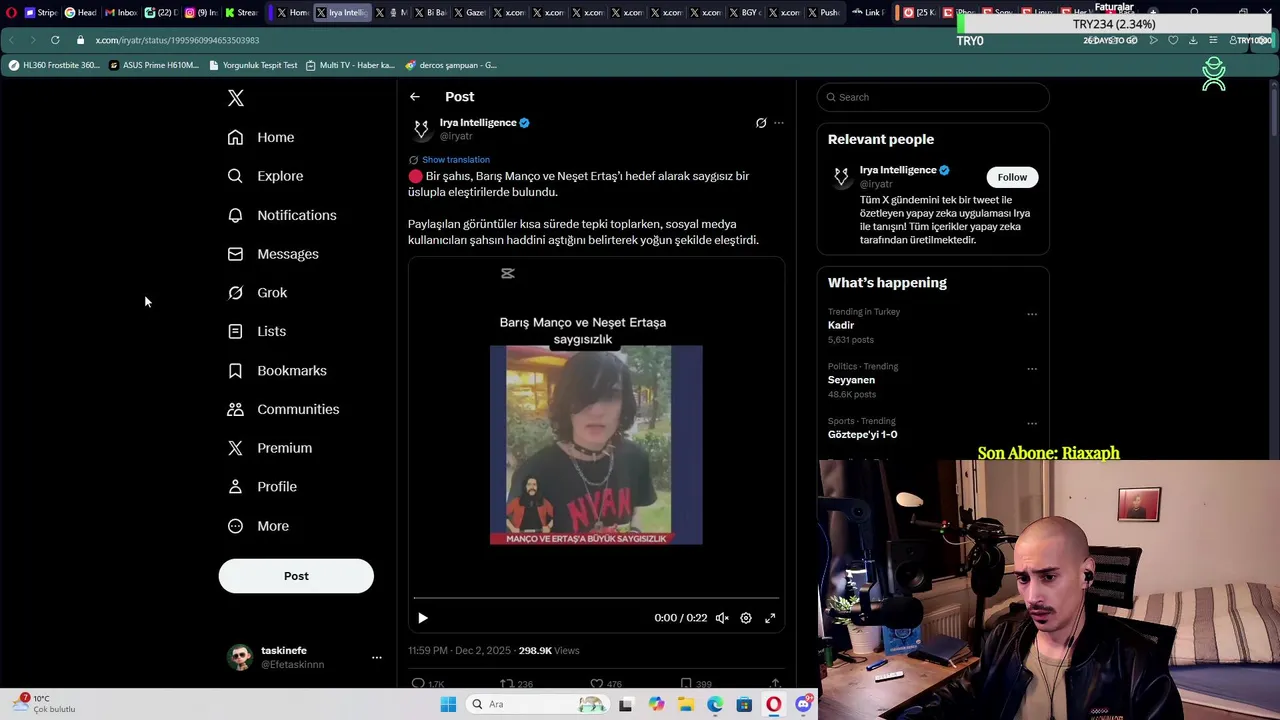This screenshot has height=720, width=1280.
Task: Click the @iryatr handle in the post
Action: tap(456, 136)
